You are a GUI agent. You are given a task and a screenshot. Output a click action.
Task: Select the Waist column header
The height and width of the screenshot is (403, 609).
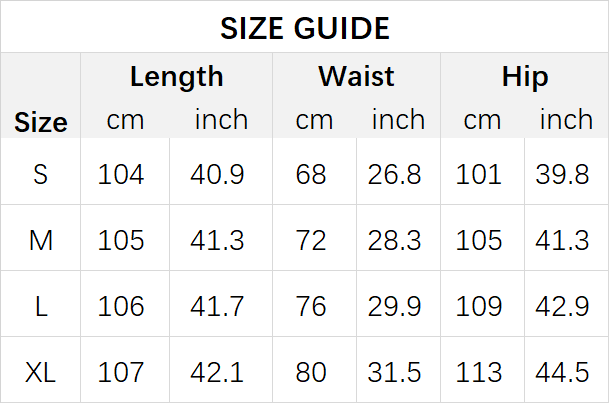357,76
